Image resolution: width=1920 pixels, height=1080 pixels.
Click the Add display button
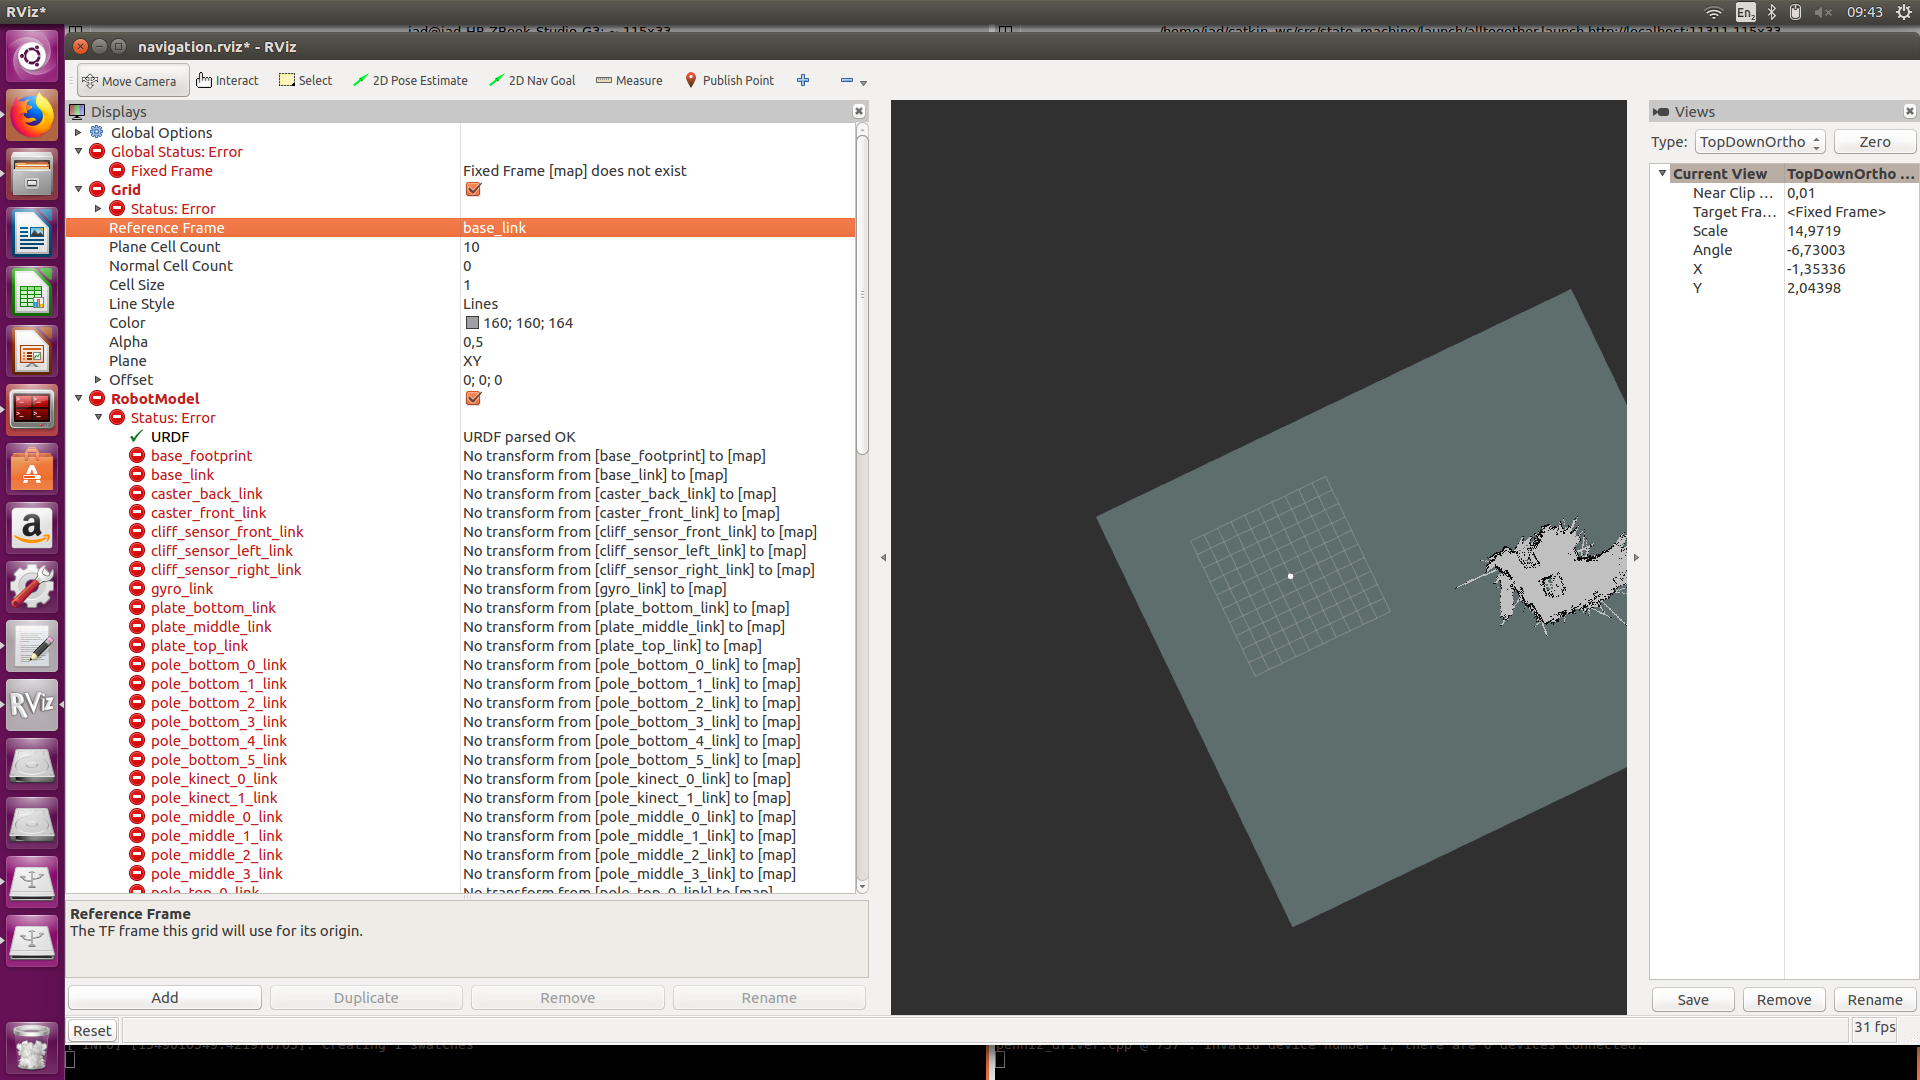pos(165,997)
